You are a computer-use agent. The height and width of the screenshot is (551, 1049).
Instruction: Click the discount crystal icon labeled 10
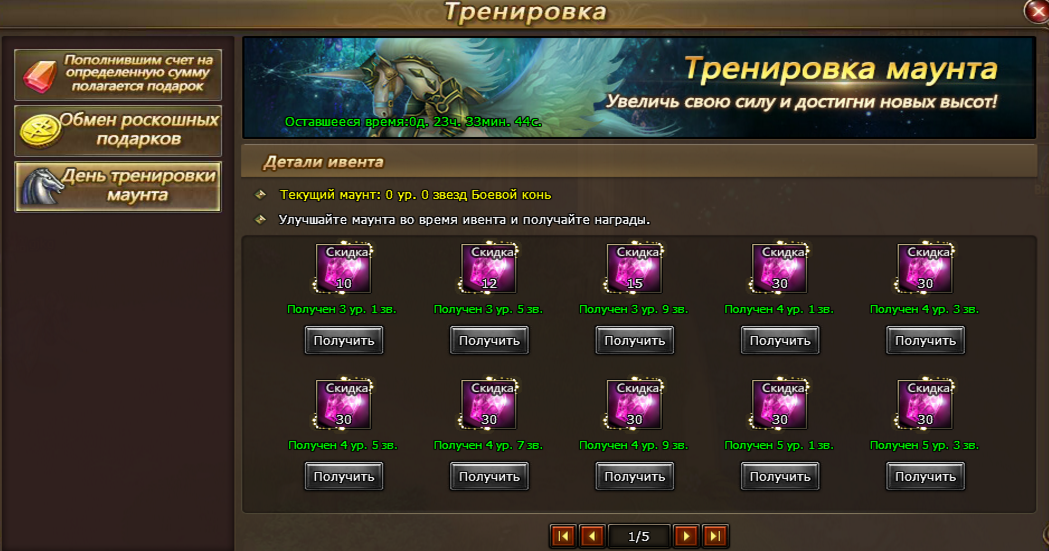pyautogui.click(x=343, y=268)
